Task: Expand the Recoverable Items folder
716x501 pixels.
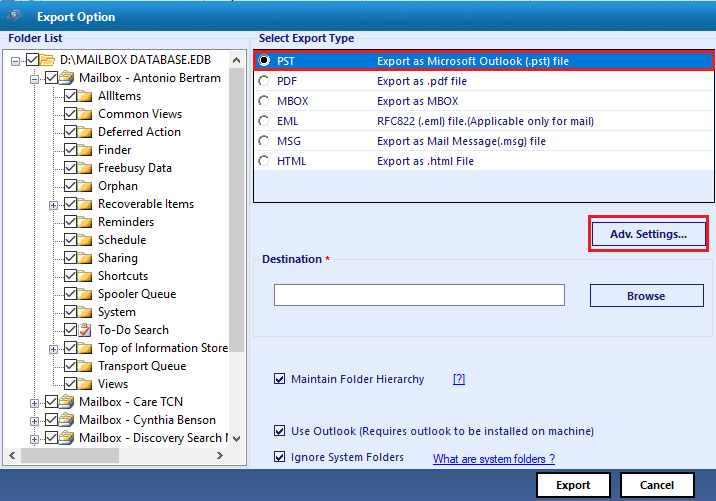Action: [x=53, y=204]
